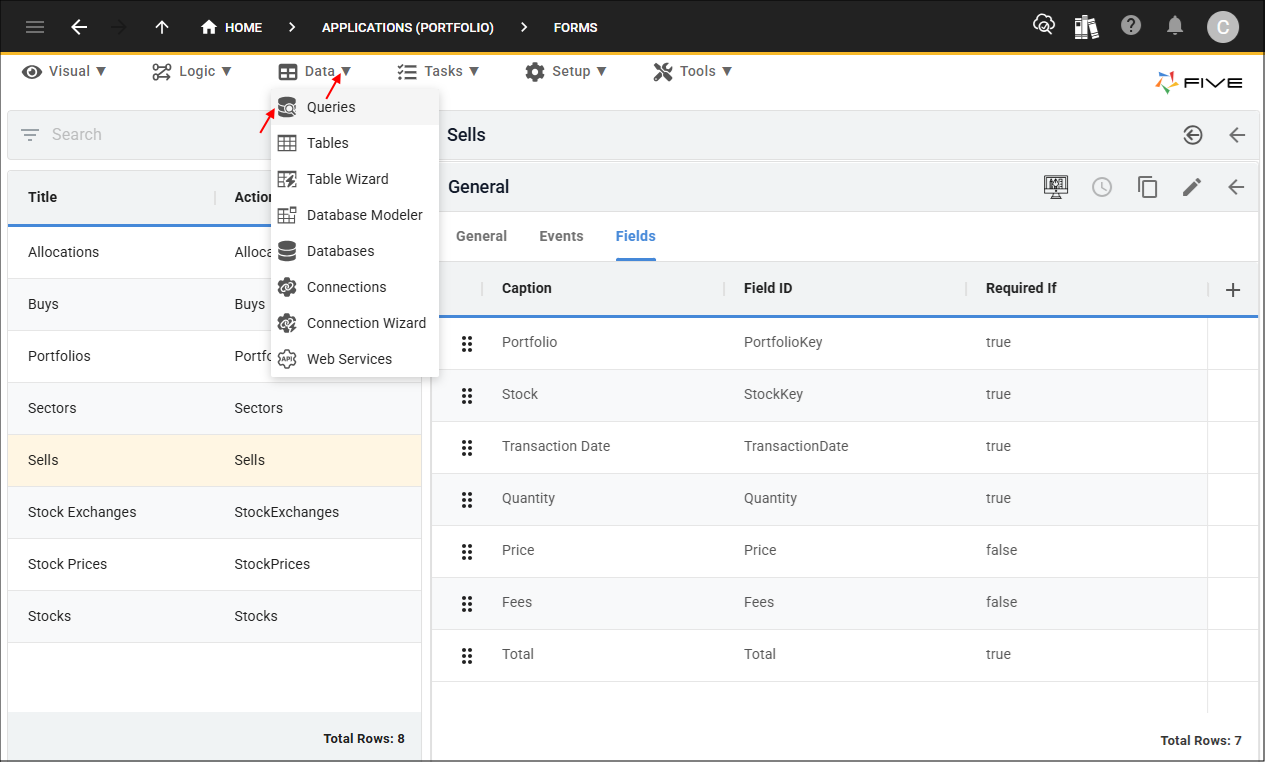Viewport: 1265px width, 762px height.
Task: Choose Database Modeler menu item
Action: pyautogui.click(x=364, y=215)
